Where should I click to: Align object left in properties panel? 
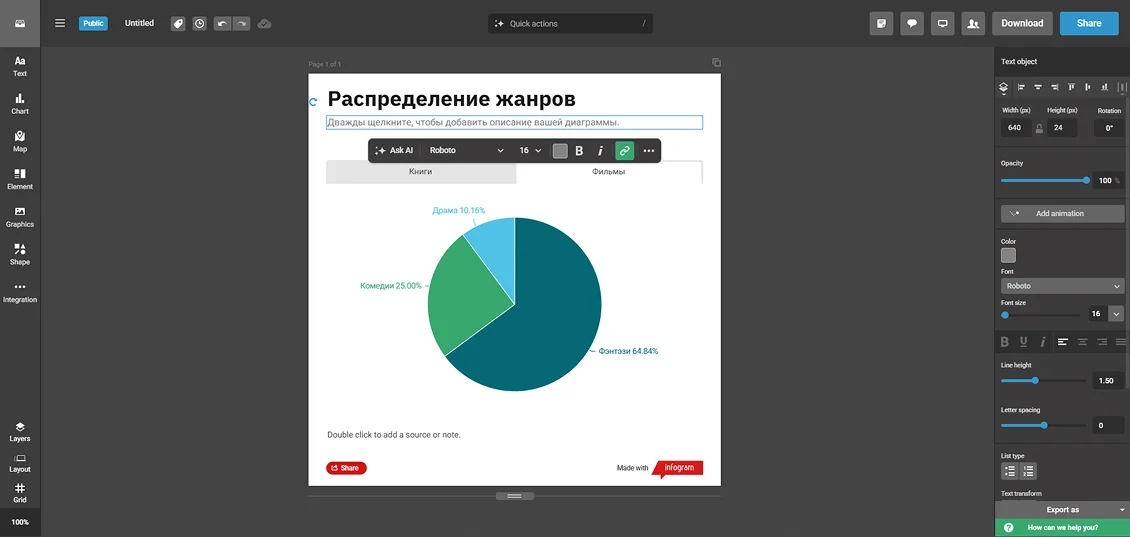(x=1021, y=87)
